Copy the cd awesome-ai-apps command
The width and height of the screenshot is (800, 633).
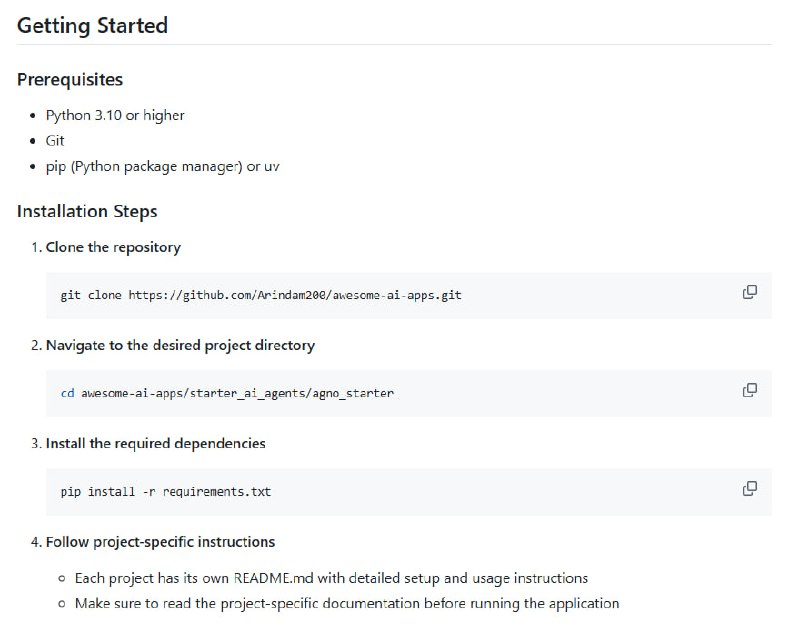(749, 390)
